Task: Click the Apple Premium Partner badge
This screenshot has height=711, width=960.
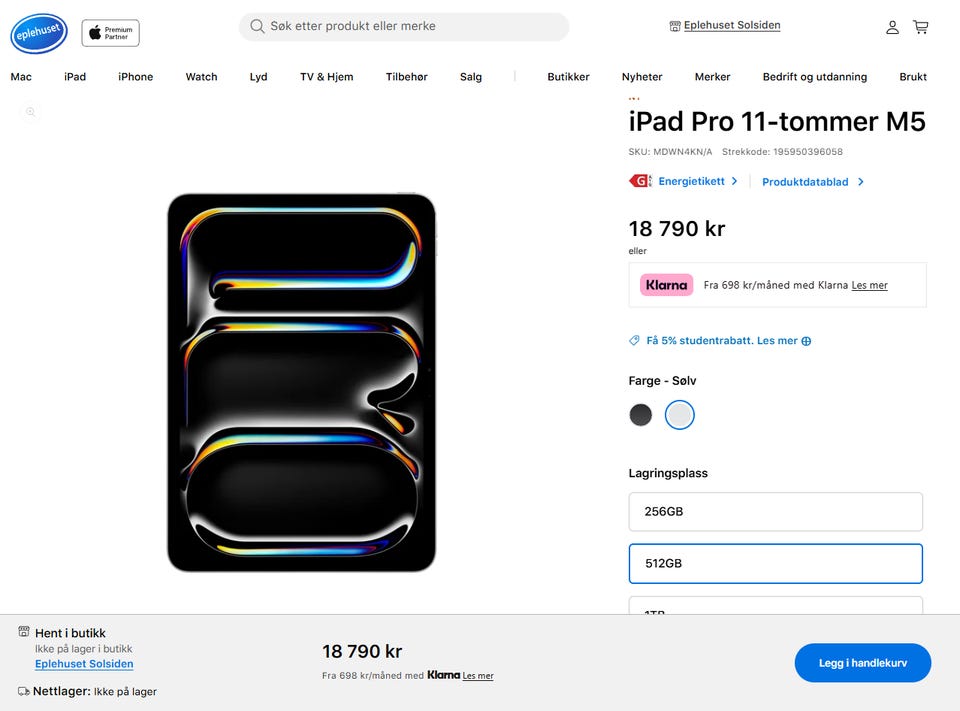Action: pyautogui.click(x=110, y=33)
